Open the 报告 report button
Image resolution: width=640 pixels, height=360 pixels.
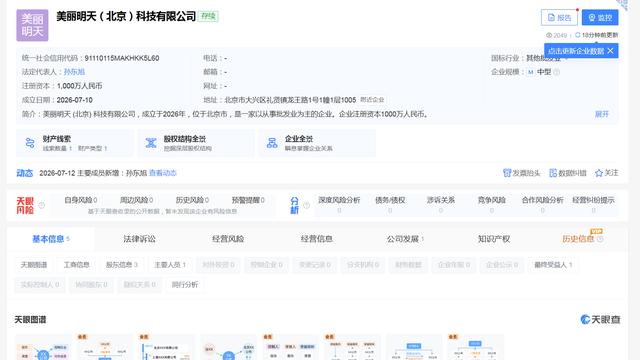(559, 18)
